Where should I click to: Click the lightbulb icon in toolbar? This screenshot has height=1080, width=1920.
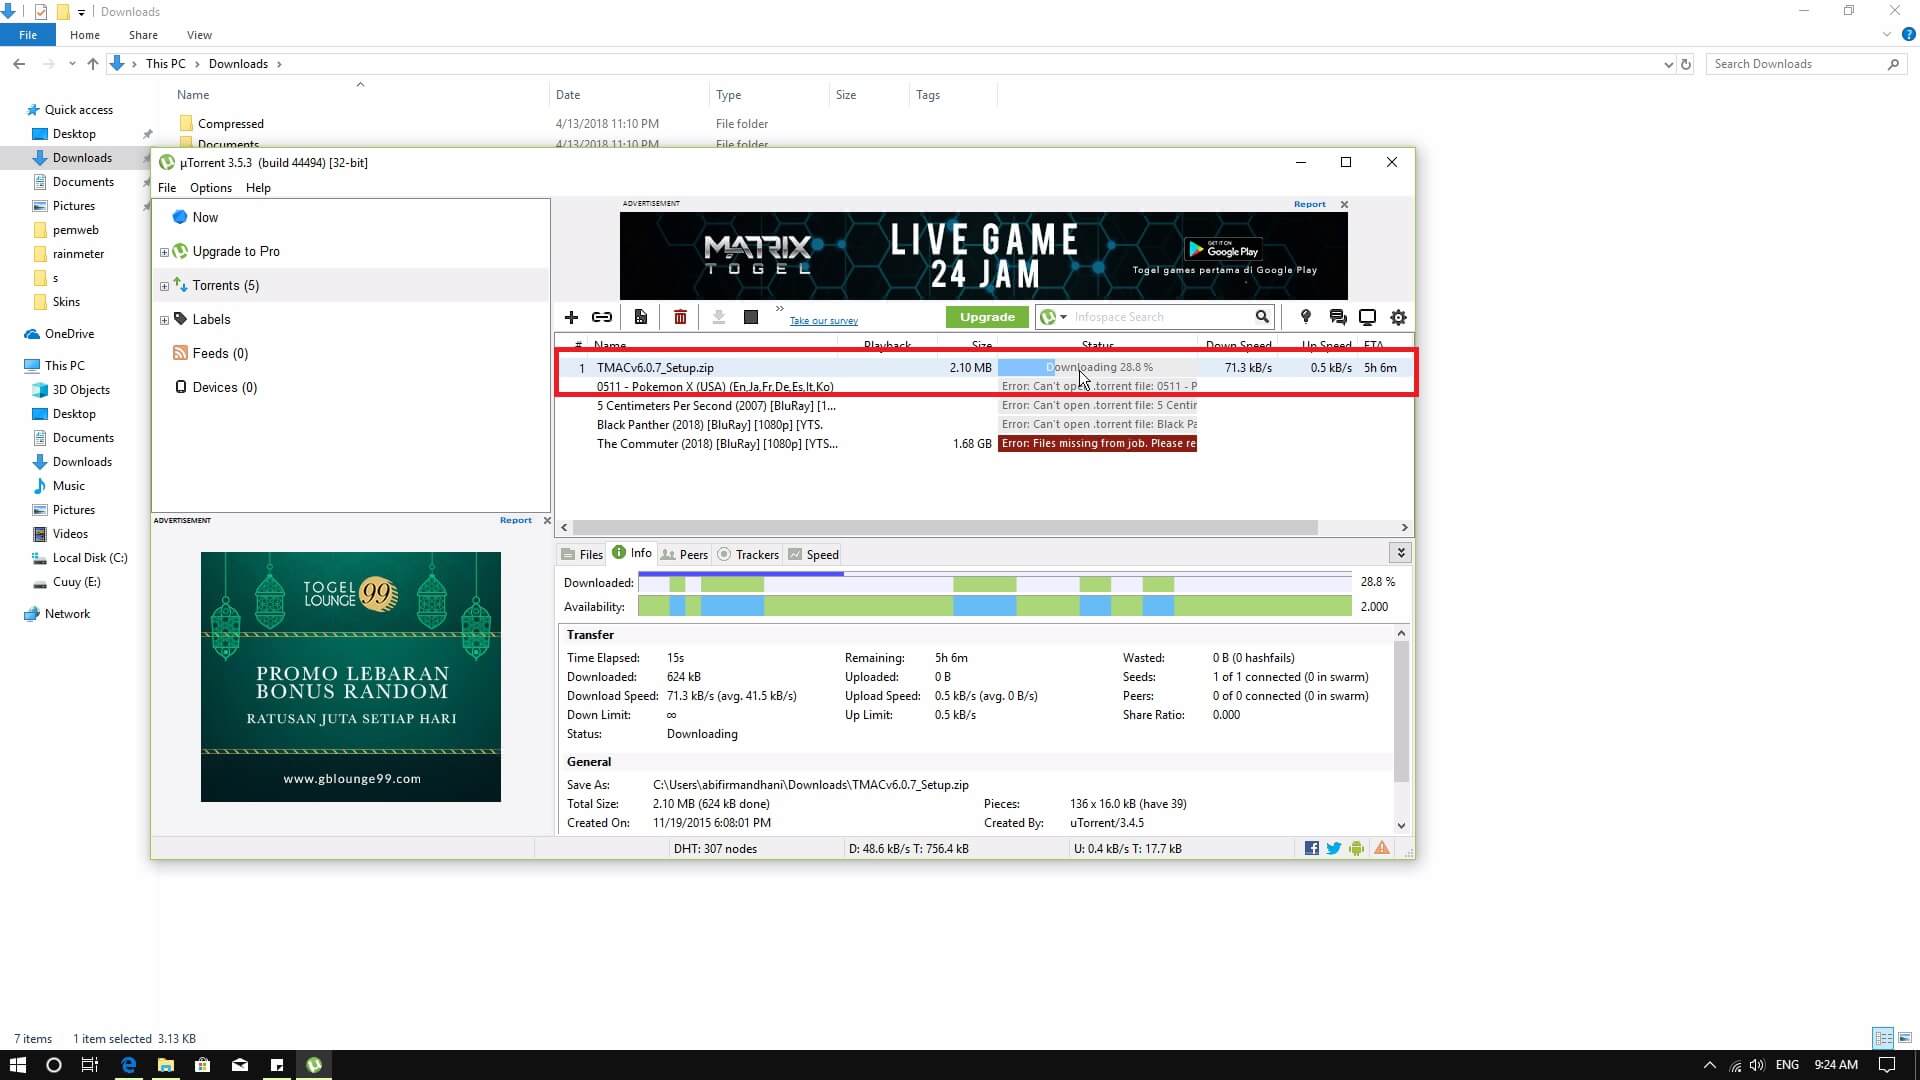(x=1305, y=317)
